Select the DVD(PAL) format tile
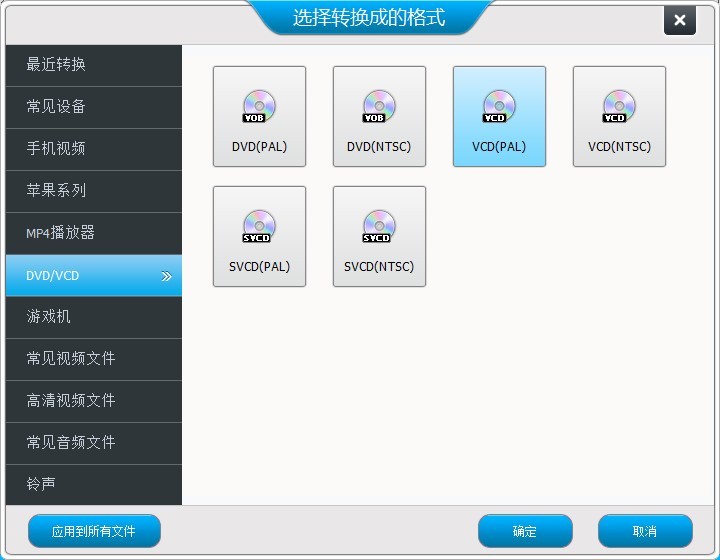Image resolution: width=720 pixels, height=560 pixels. point(259,116)
